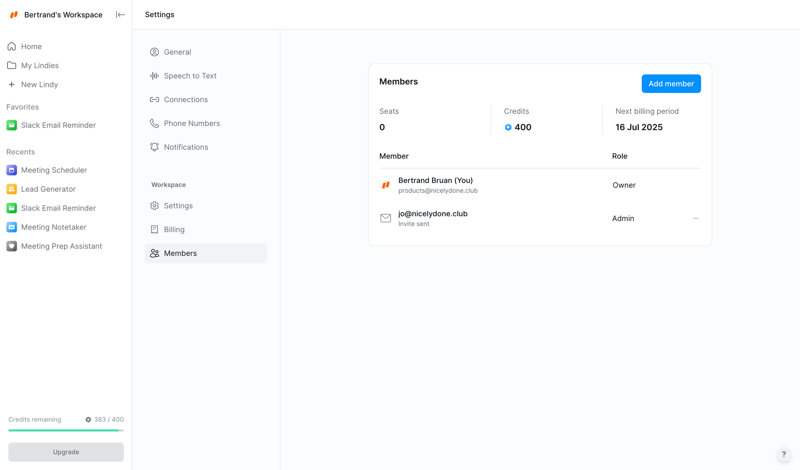Click the Workspace Settings gear icon
The height and width of the screenshot is (470, 800).
click(x=154, y=206)
